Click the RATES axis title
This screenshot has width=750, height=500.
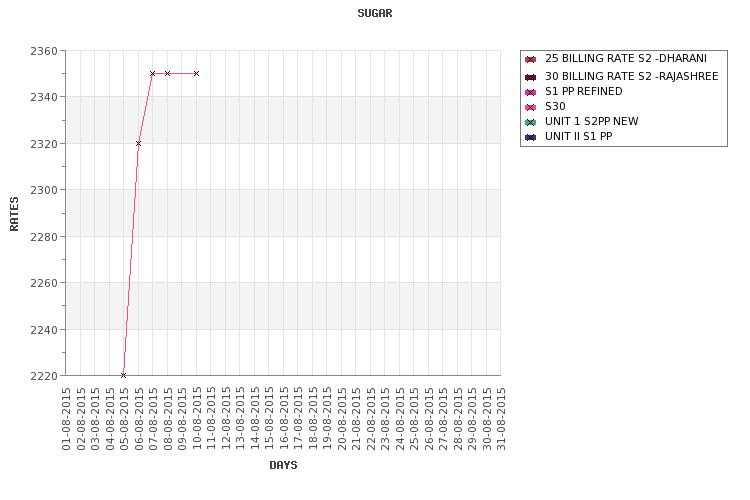pos(14,214)
